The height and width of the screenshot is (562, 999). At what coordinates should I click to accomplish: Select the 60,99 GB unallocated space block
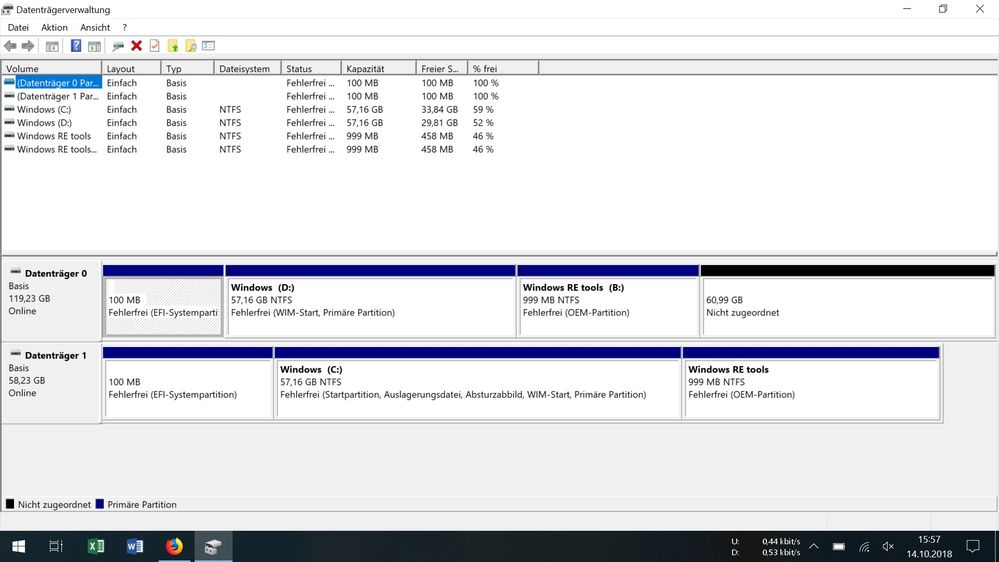(x=847, y=306)
